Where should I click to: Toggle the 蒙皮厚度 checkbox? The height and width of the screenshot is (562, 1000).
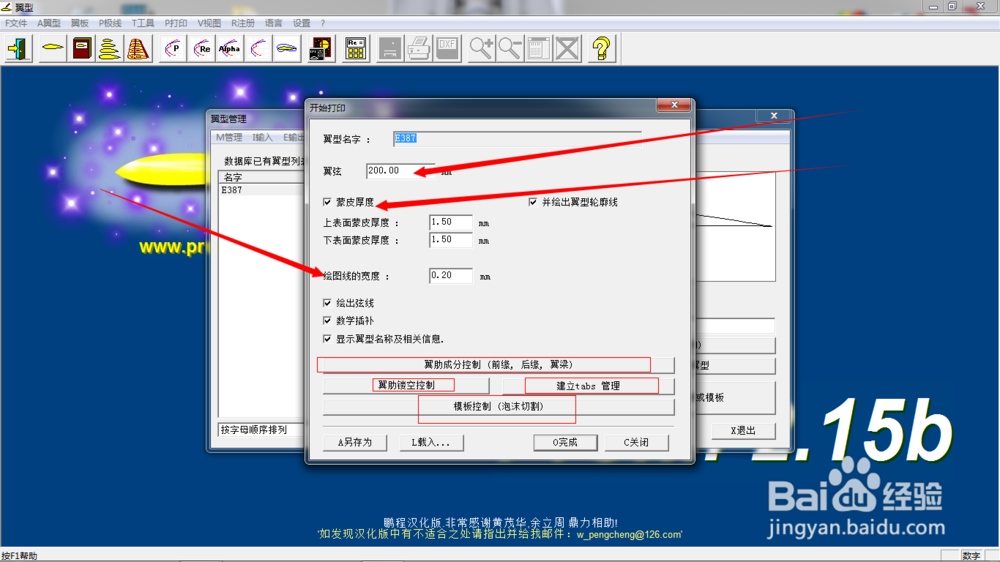point(327,202)
